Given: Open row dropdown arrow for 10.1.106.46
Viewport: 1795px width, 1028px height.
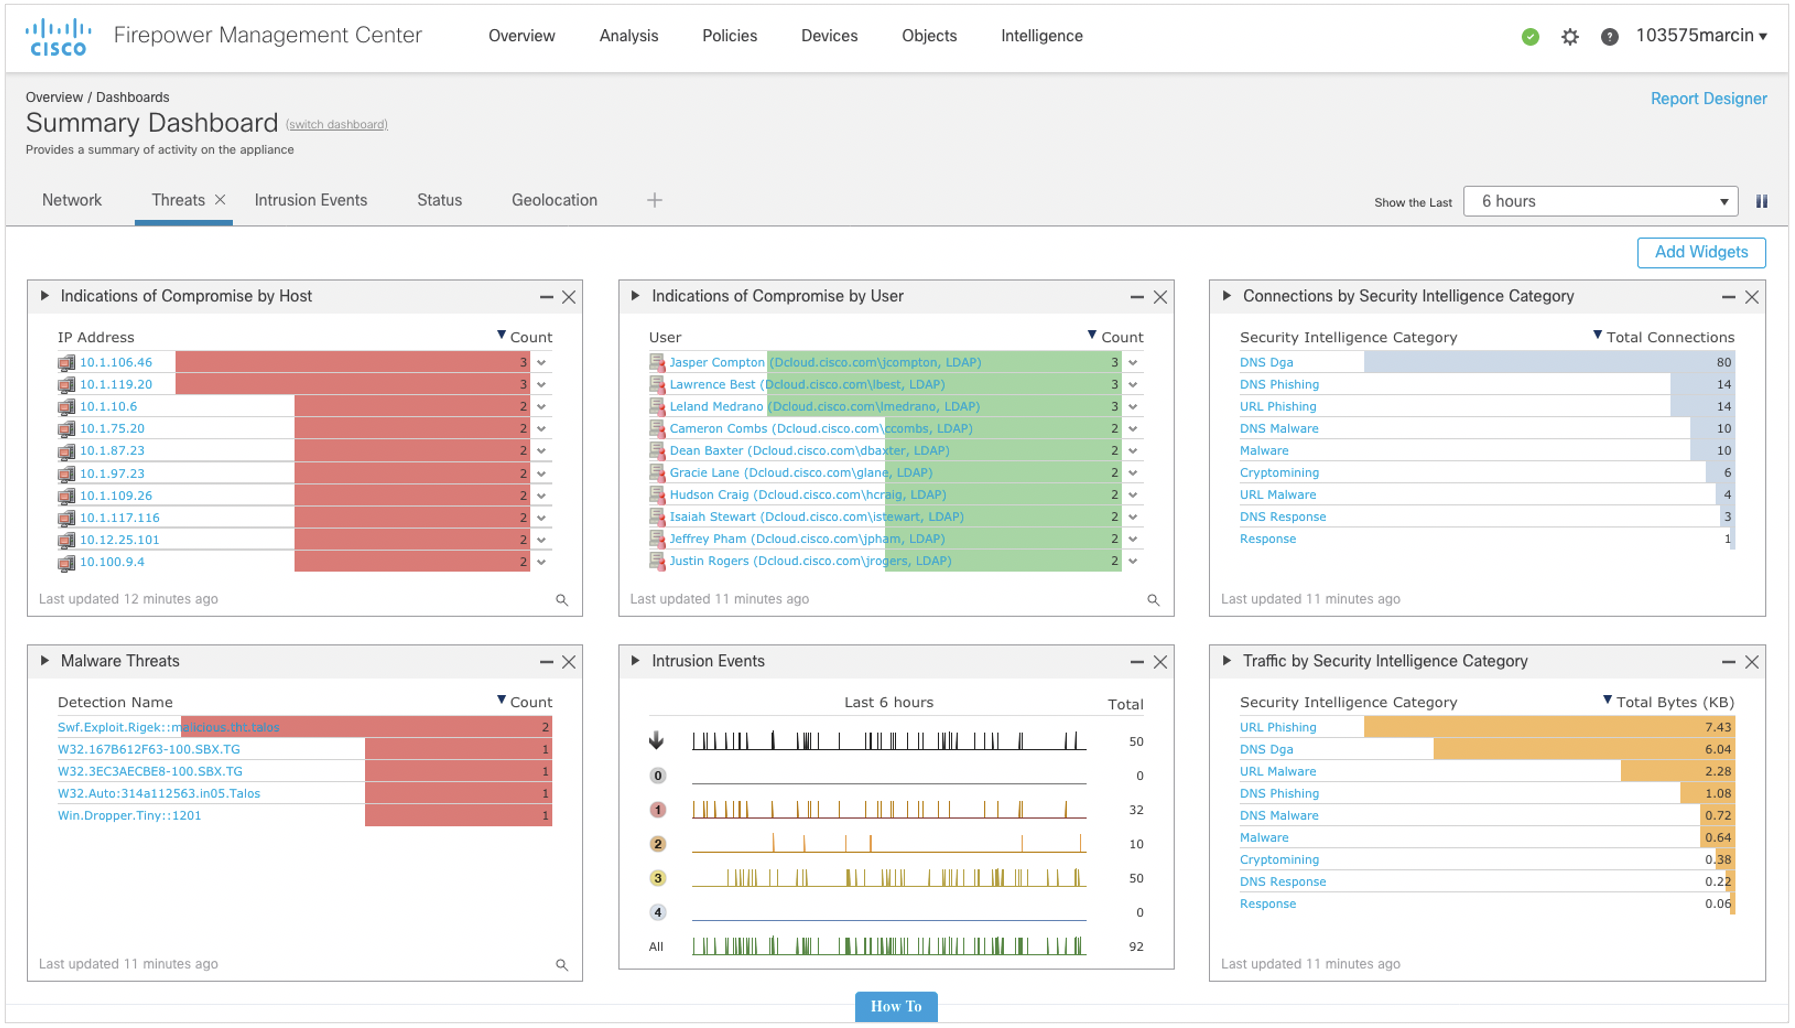Looking at the screenshot, I should [x=542, y=363].
